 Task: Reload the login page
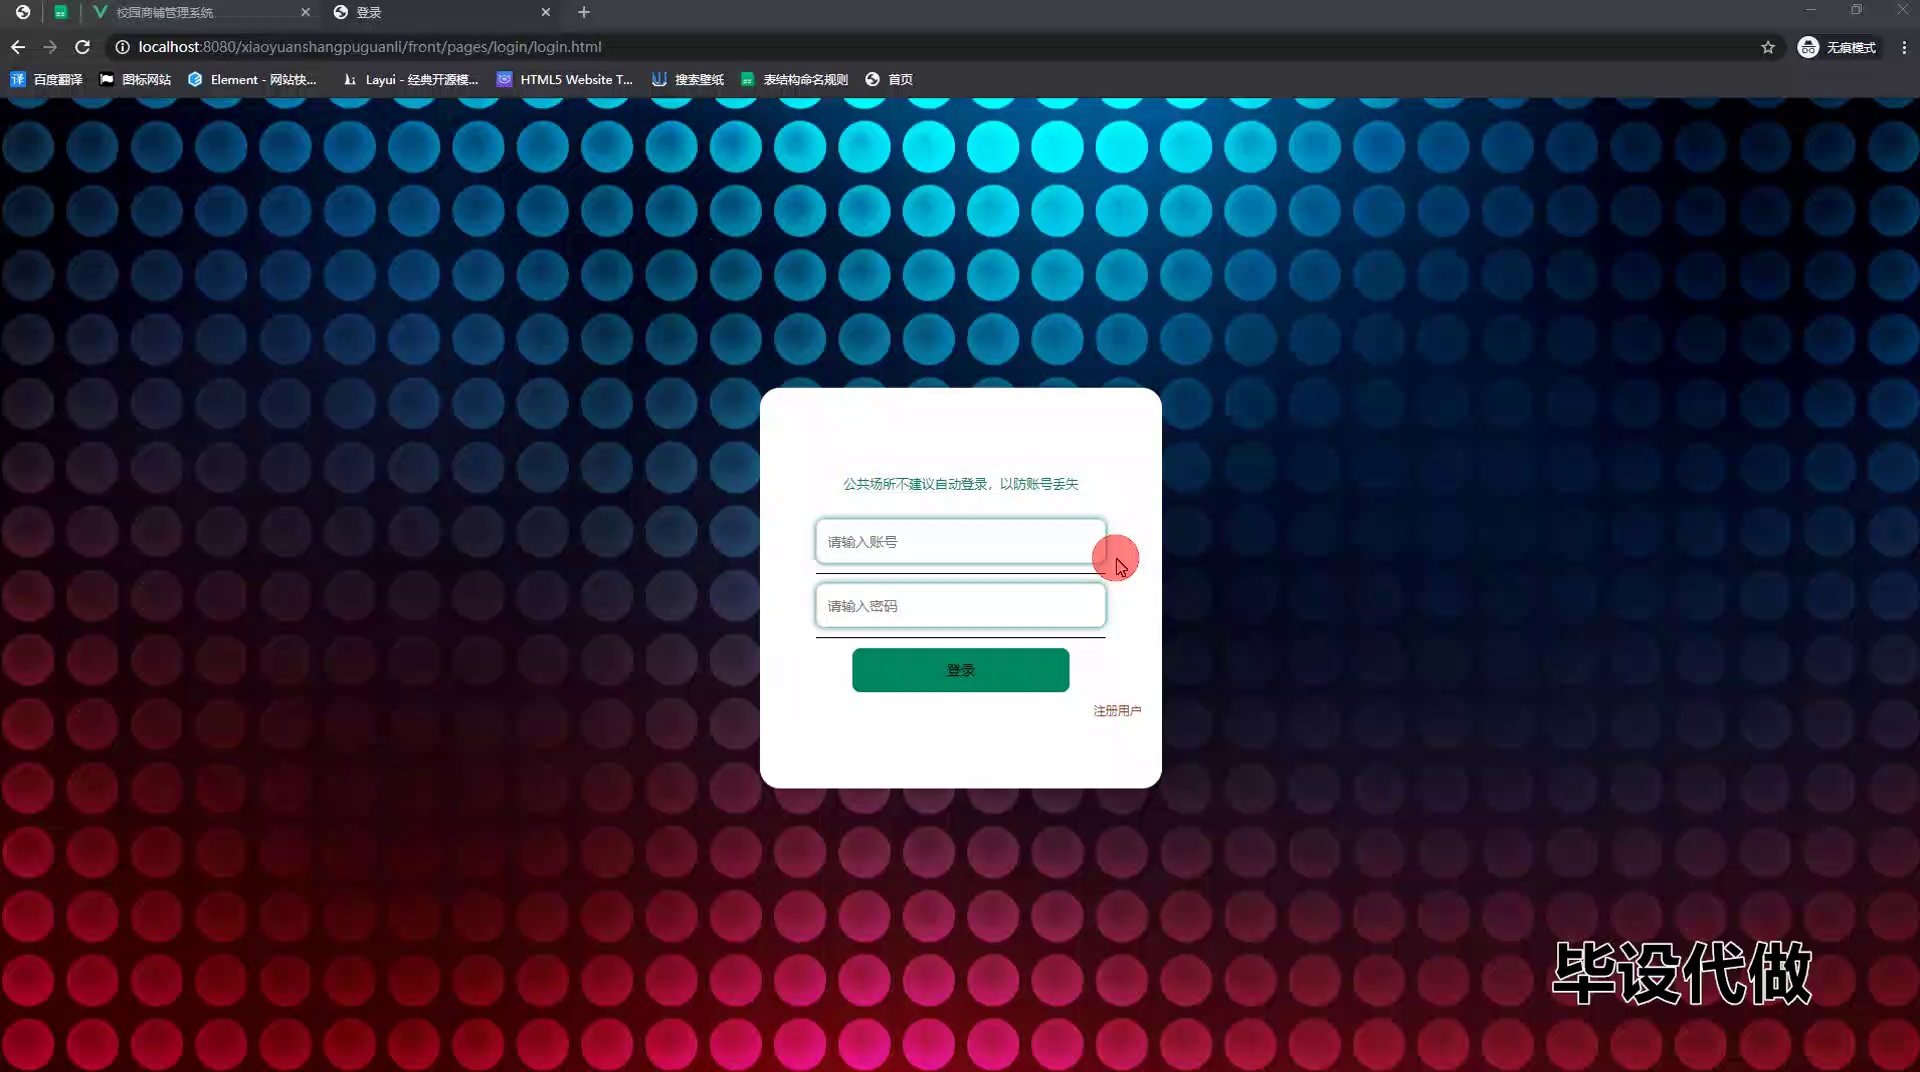click(x=83, y=47)
